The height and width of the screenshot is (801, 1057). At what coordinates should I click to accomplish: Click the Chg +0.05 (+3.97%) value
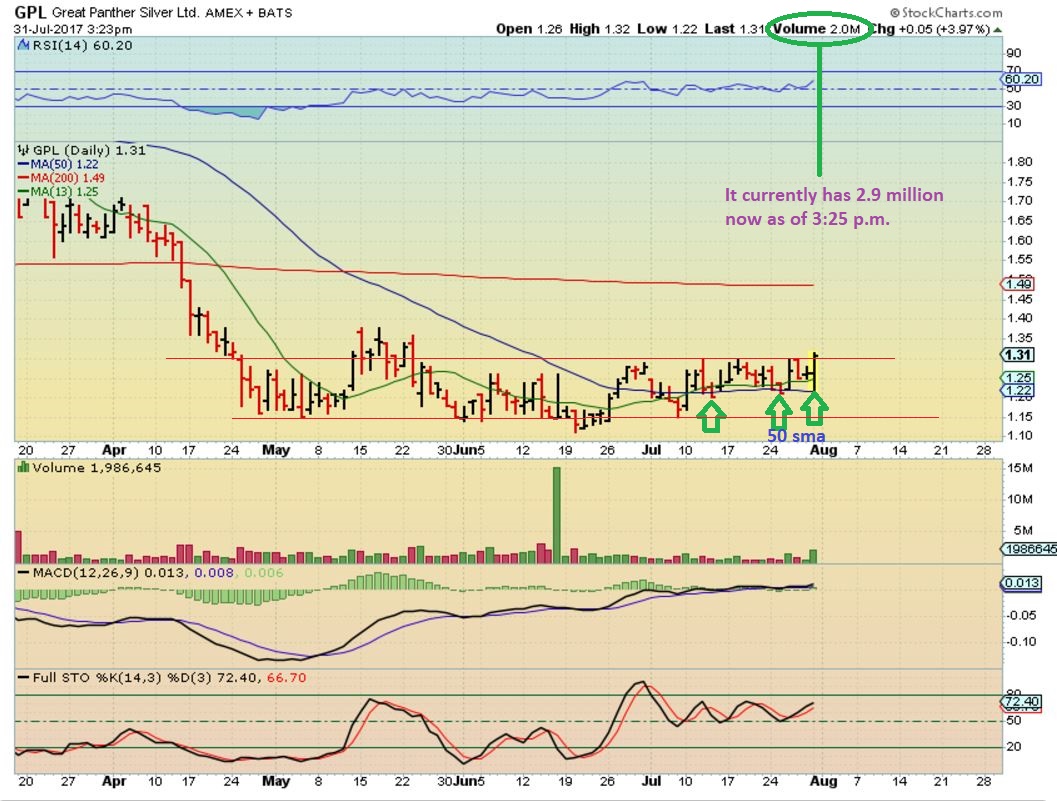[x=930, y=29]
